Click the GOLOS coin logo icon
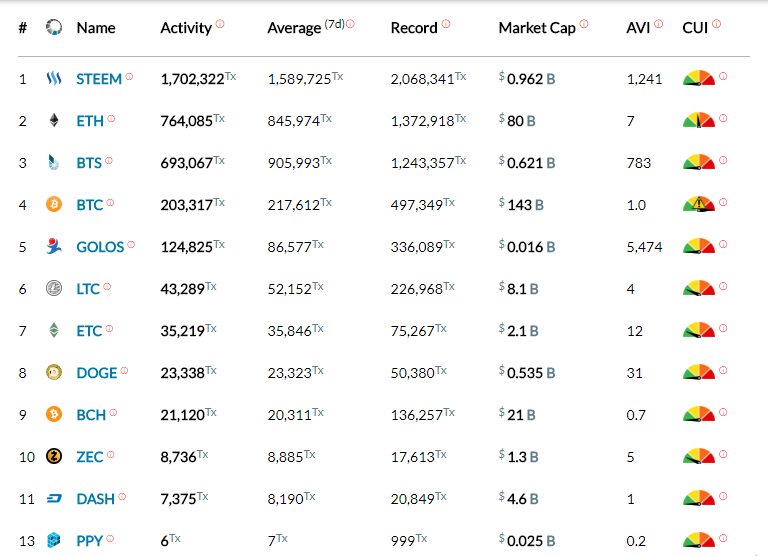 [x=54, y=246]
